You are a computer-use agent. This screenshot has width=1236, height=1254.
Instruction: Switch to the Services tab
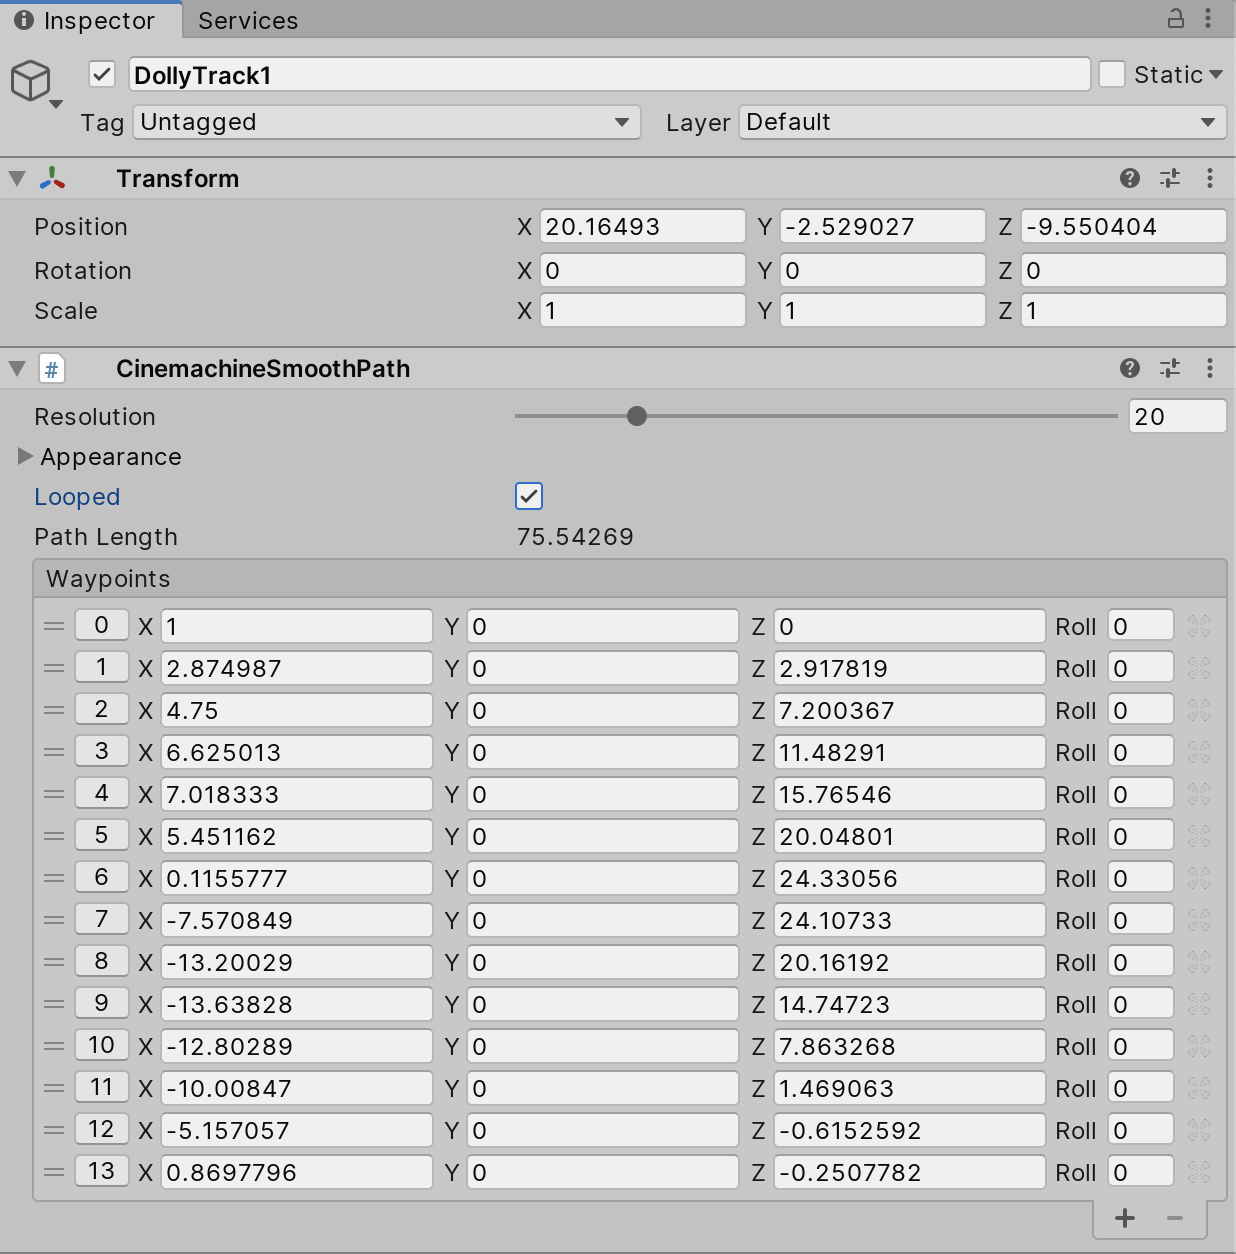tap(248, 20)
